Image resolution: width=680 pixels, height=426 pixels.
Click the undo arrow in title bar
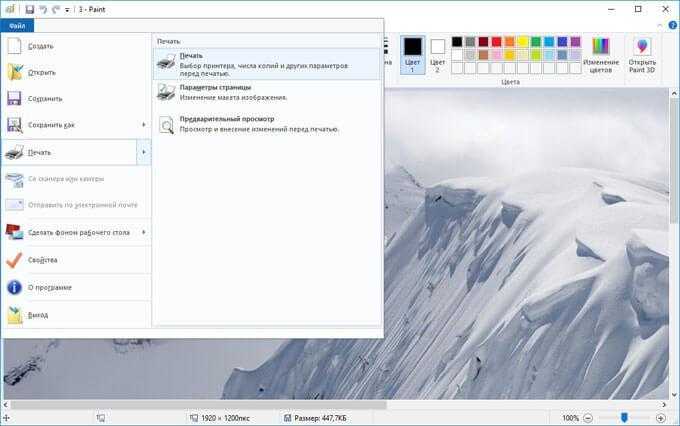pos(43,9)
